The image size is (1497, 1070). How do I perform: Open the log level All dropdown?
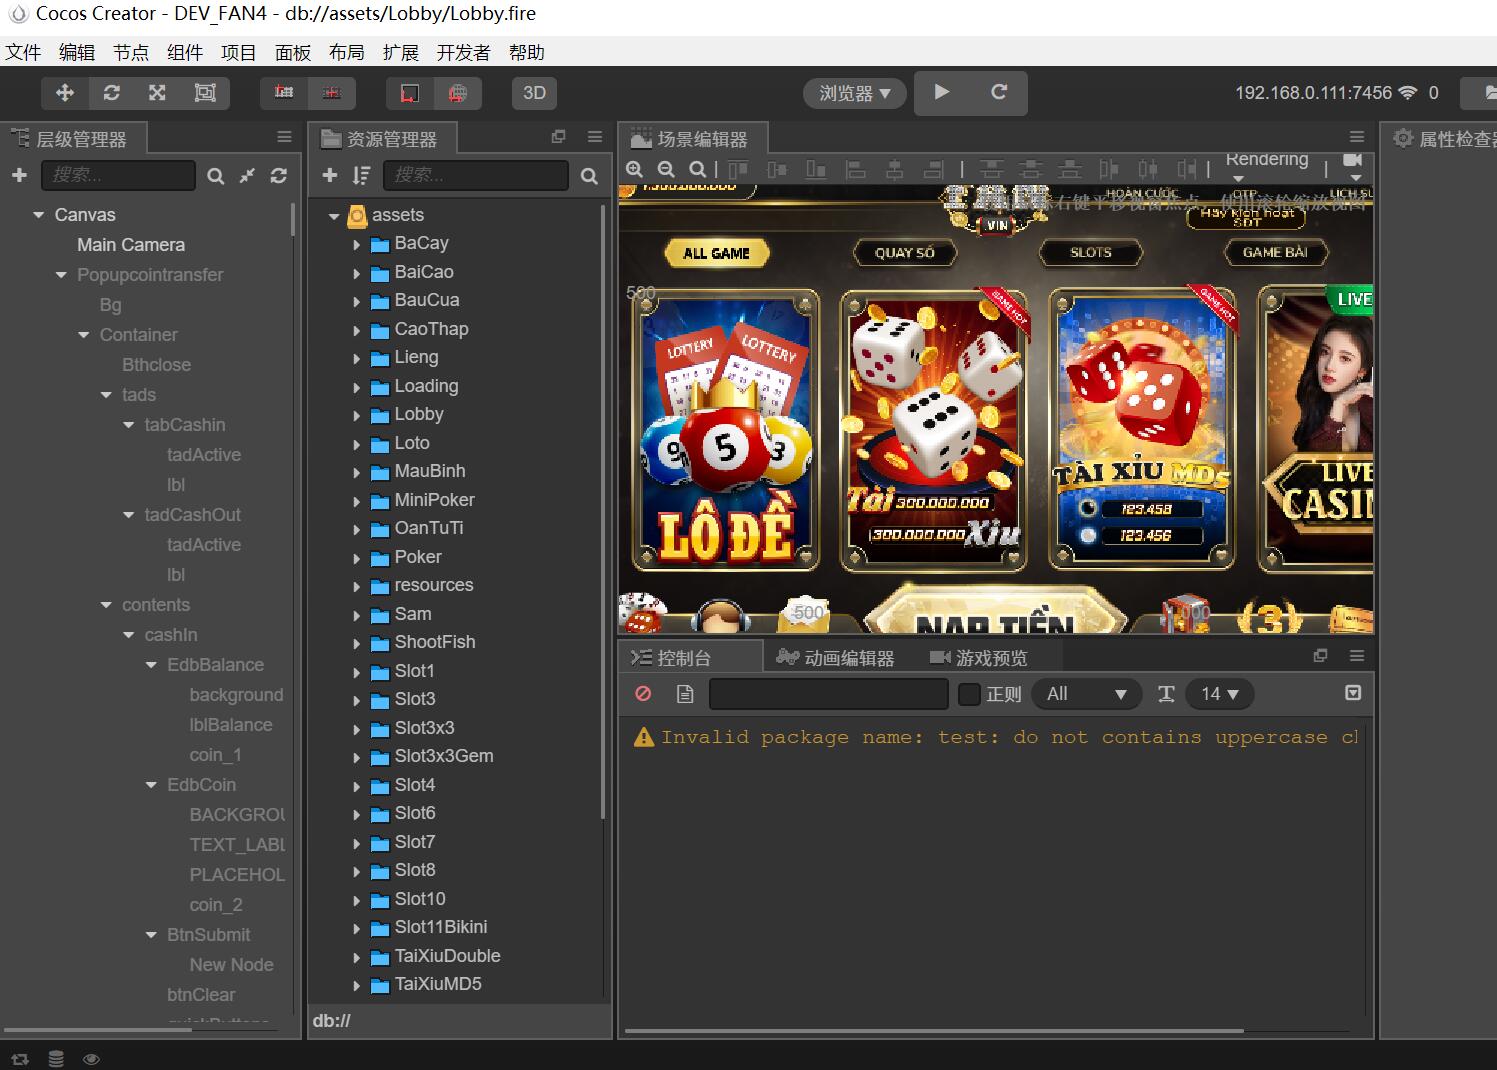point(1085,694)
